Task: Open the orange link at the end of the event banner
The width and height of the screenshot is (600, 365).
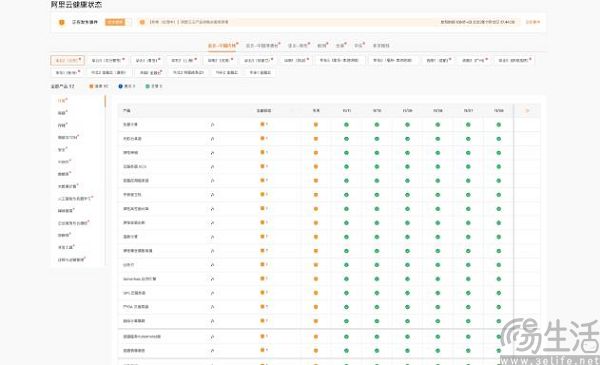Action: point(532,22)
